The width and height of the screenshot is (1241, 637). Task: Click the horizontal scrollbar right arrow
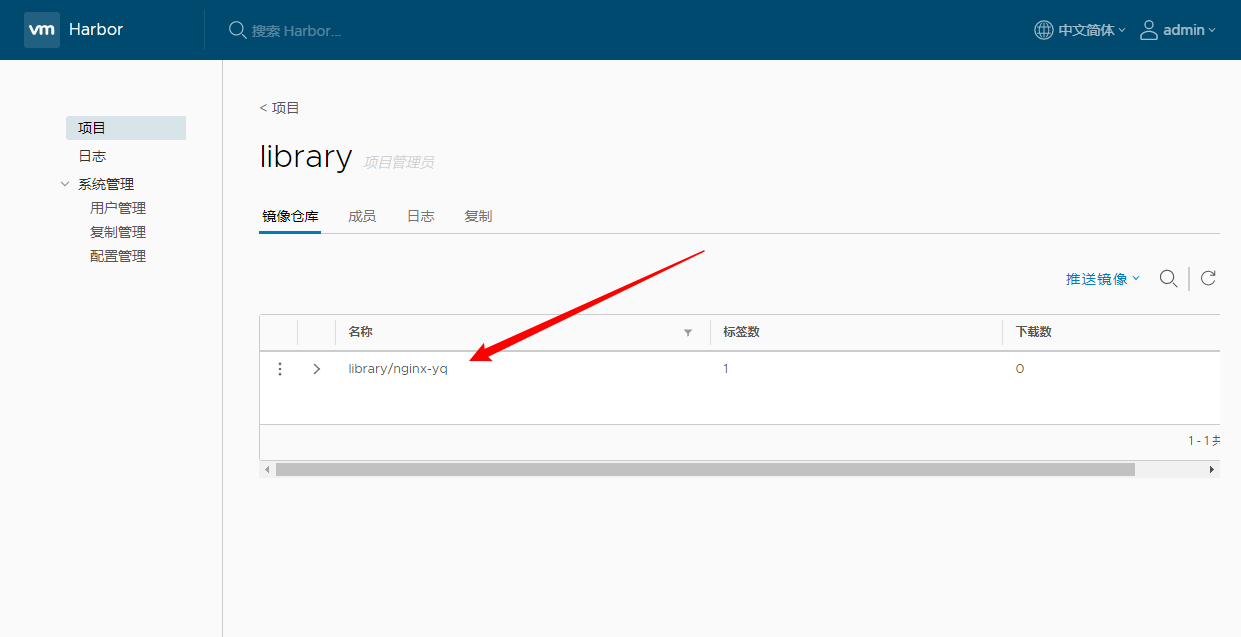[1211, 469]
